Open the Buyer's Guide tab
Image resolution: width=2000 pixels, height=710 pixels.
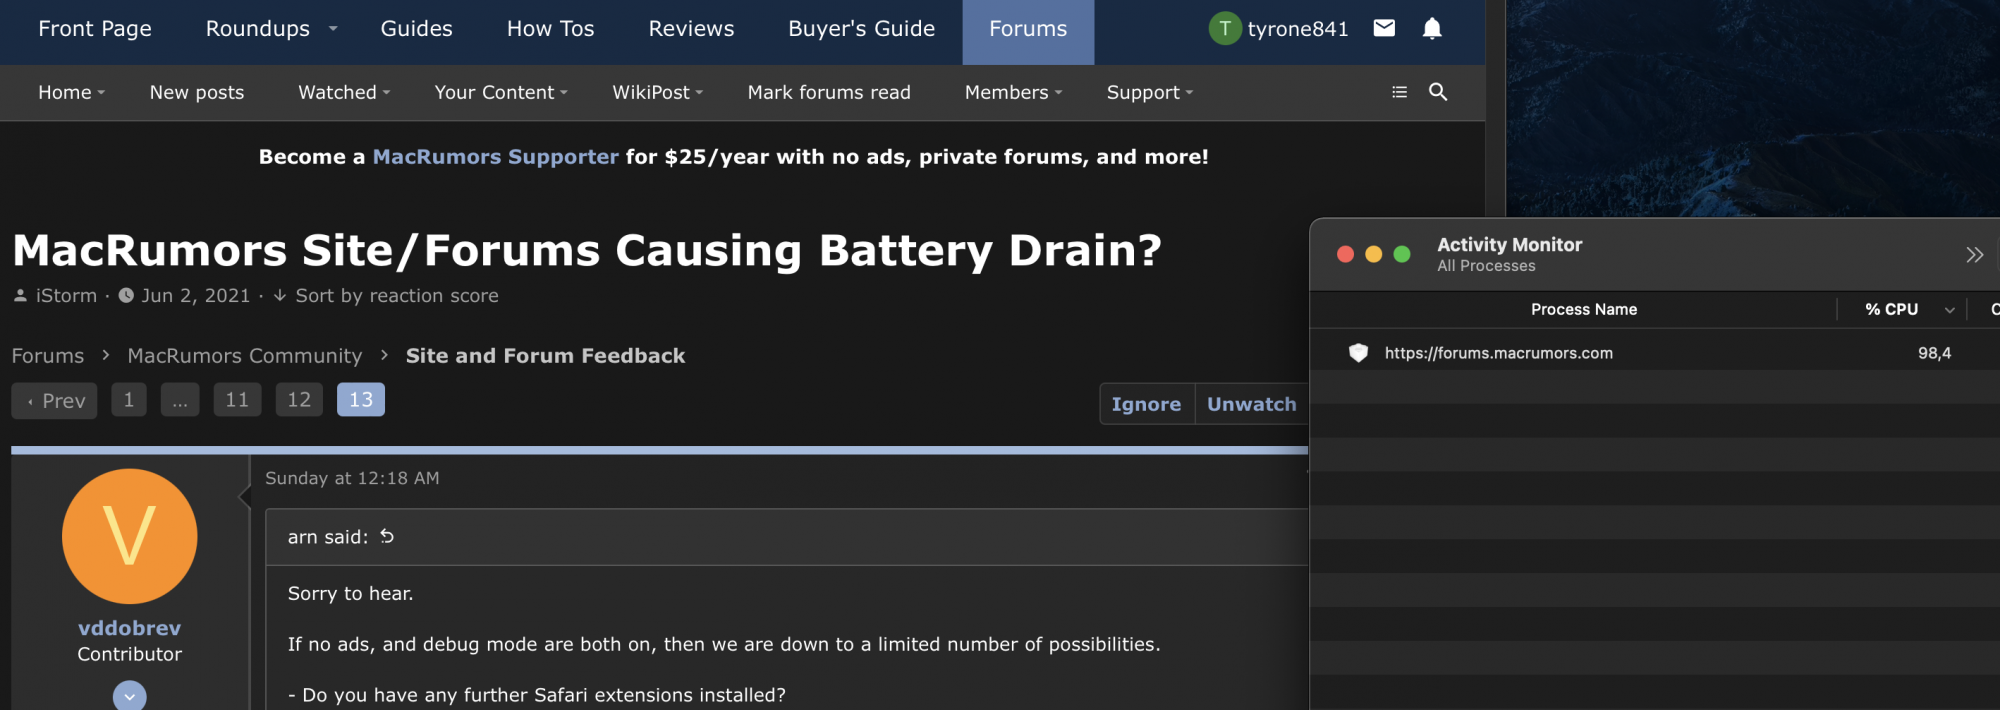click(x=861, y=29)
